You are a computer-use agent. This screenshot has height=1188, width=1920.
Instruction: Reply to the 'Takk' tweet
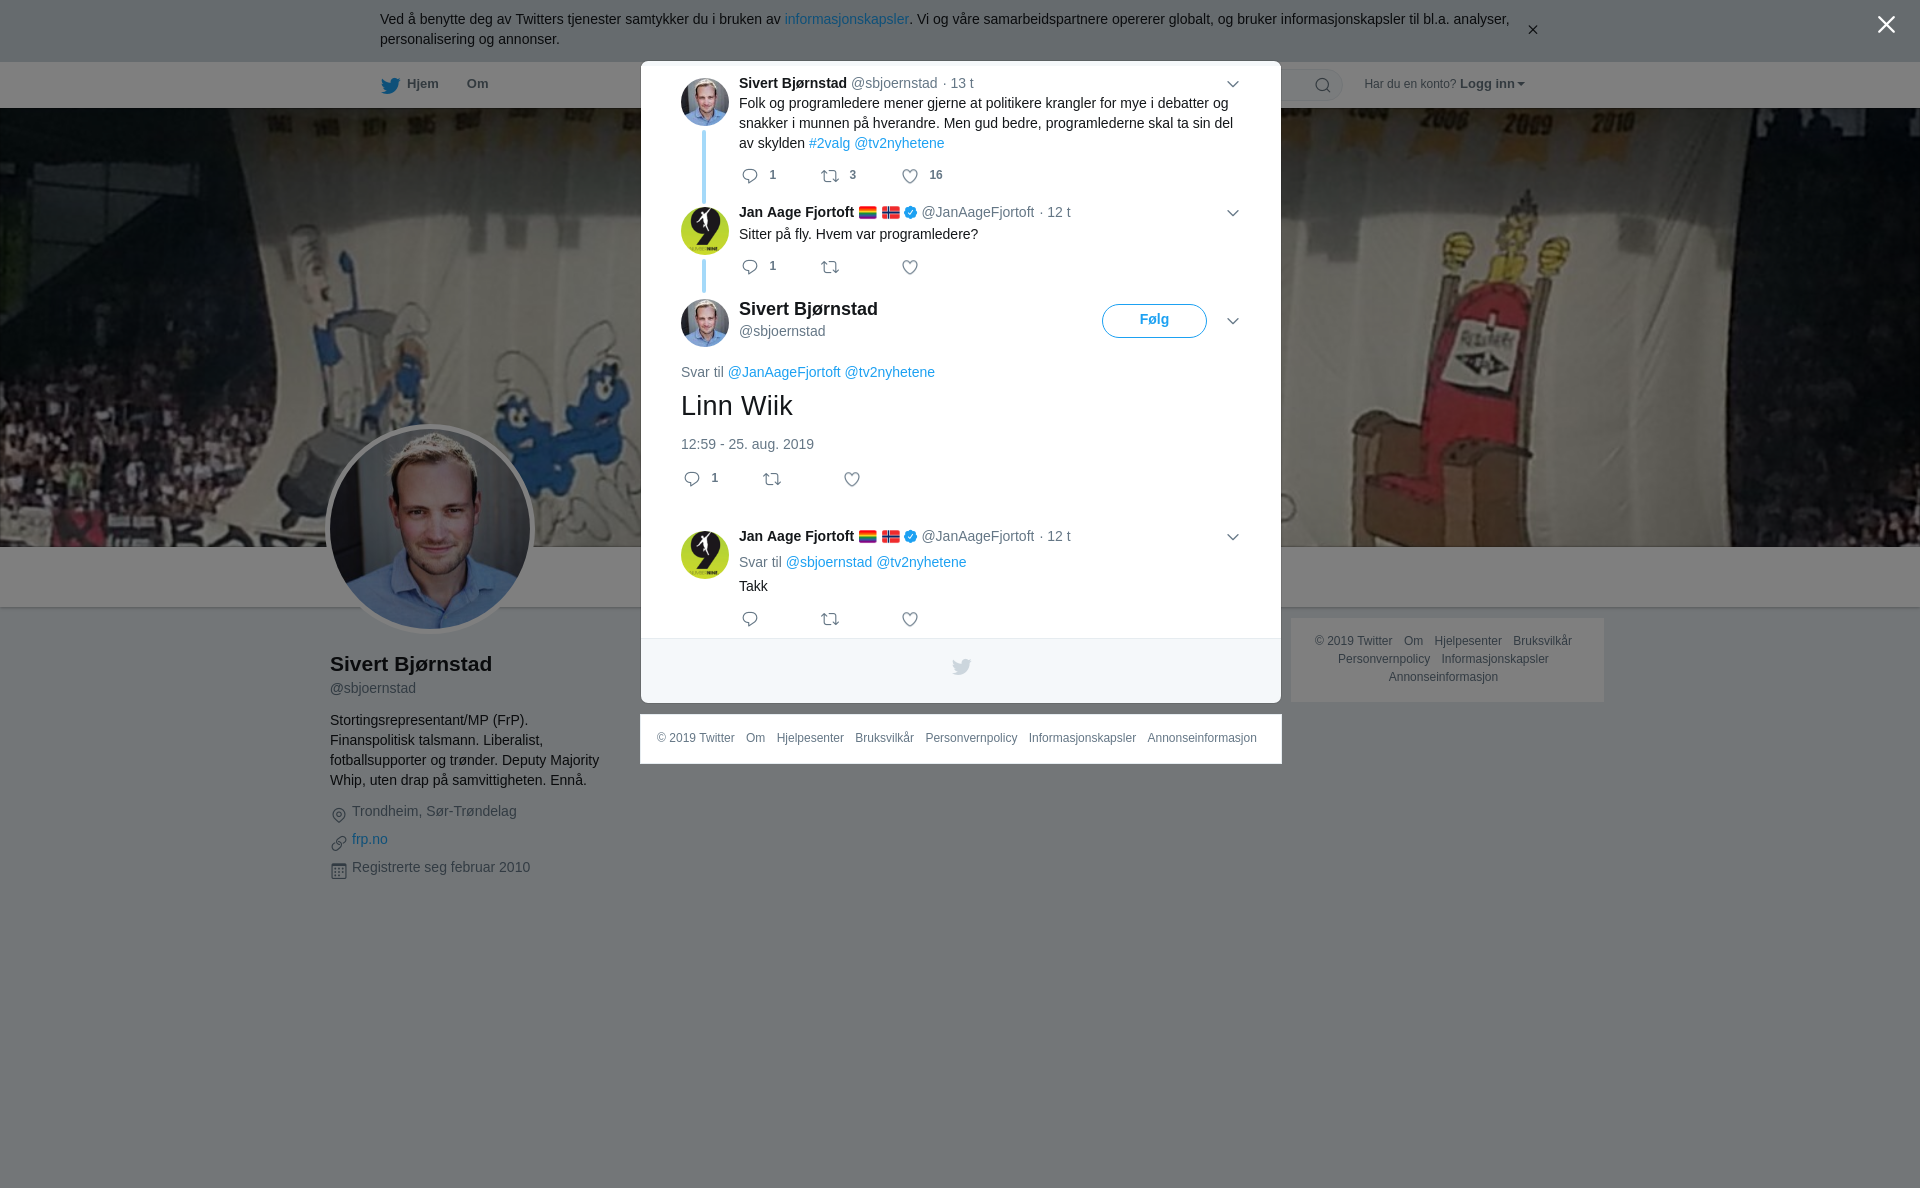(x=750, y=619)
